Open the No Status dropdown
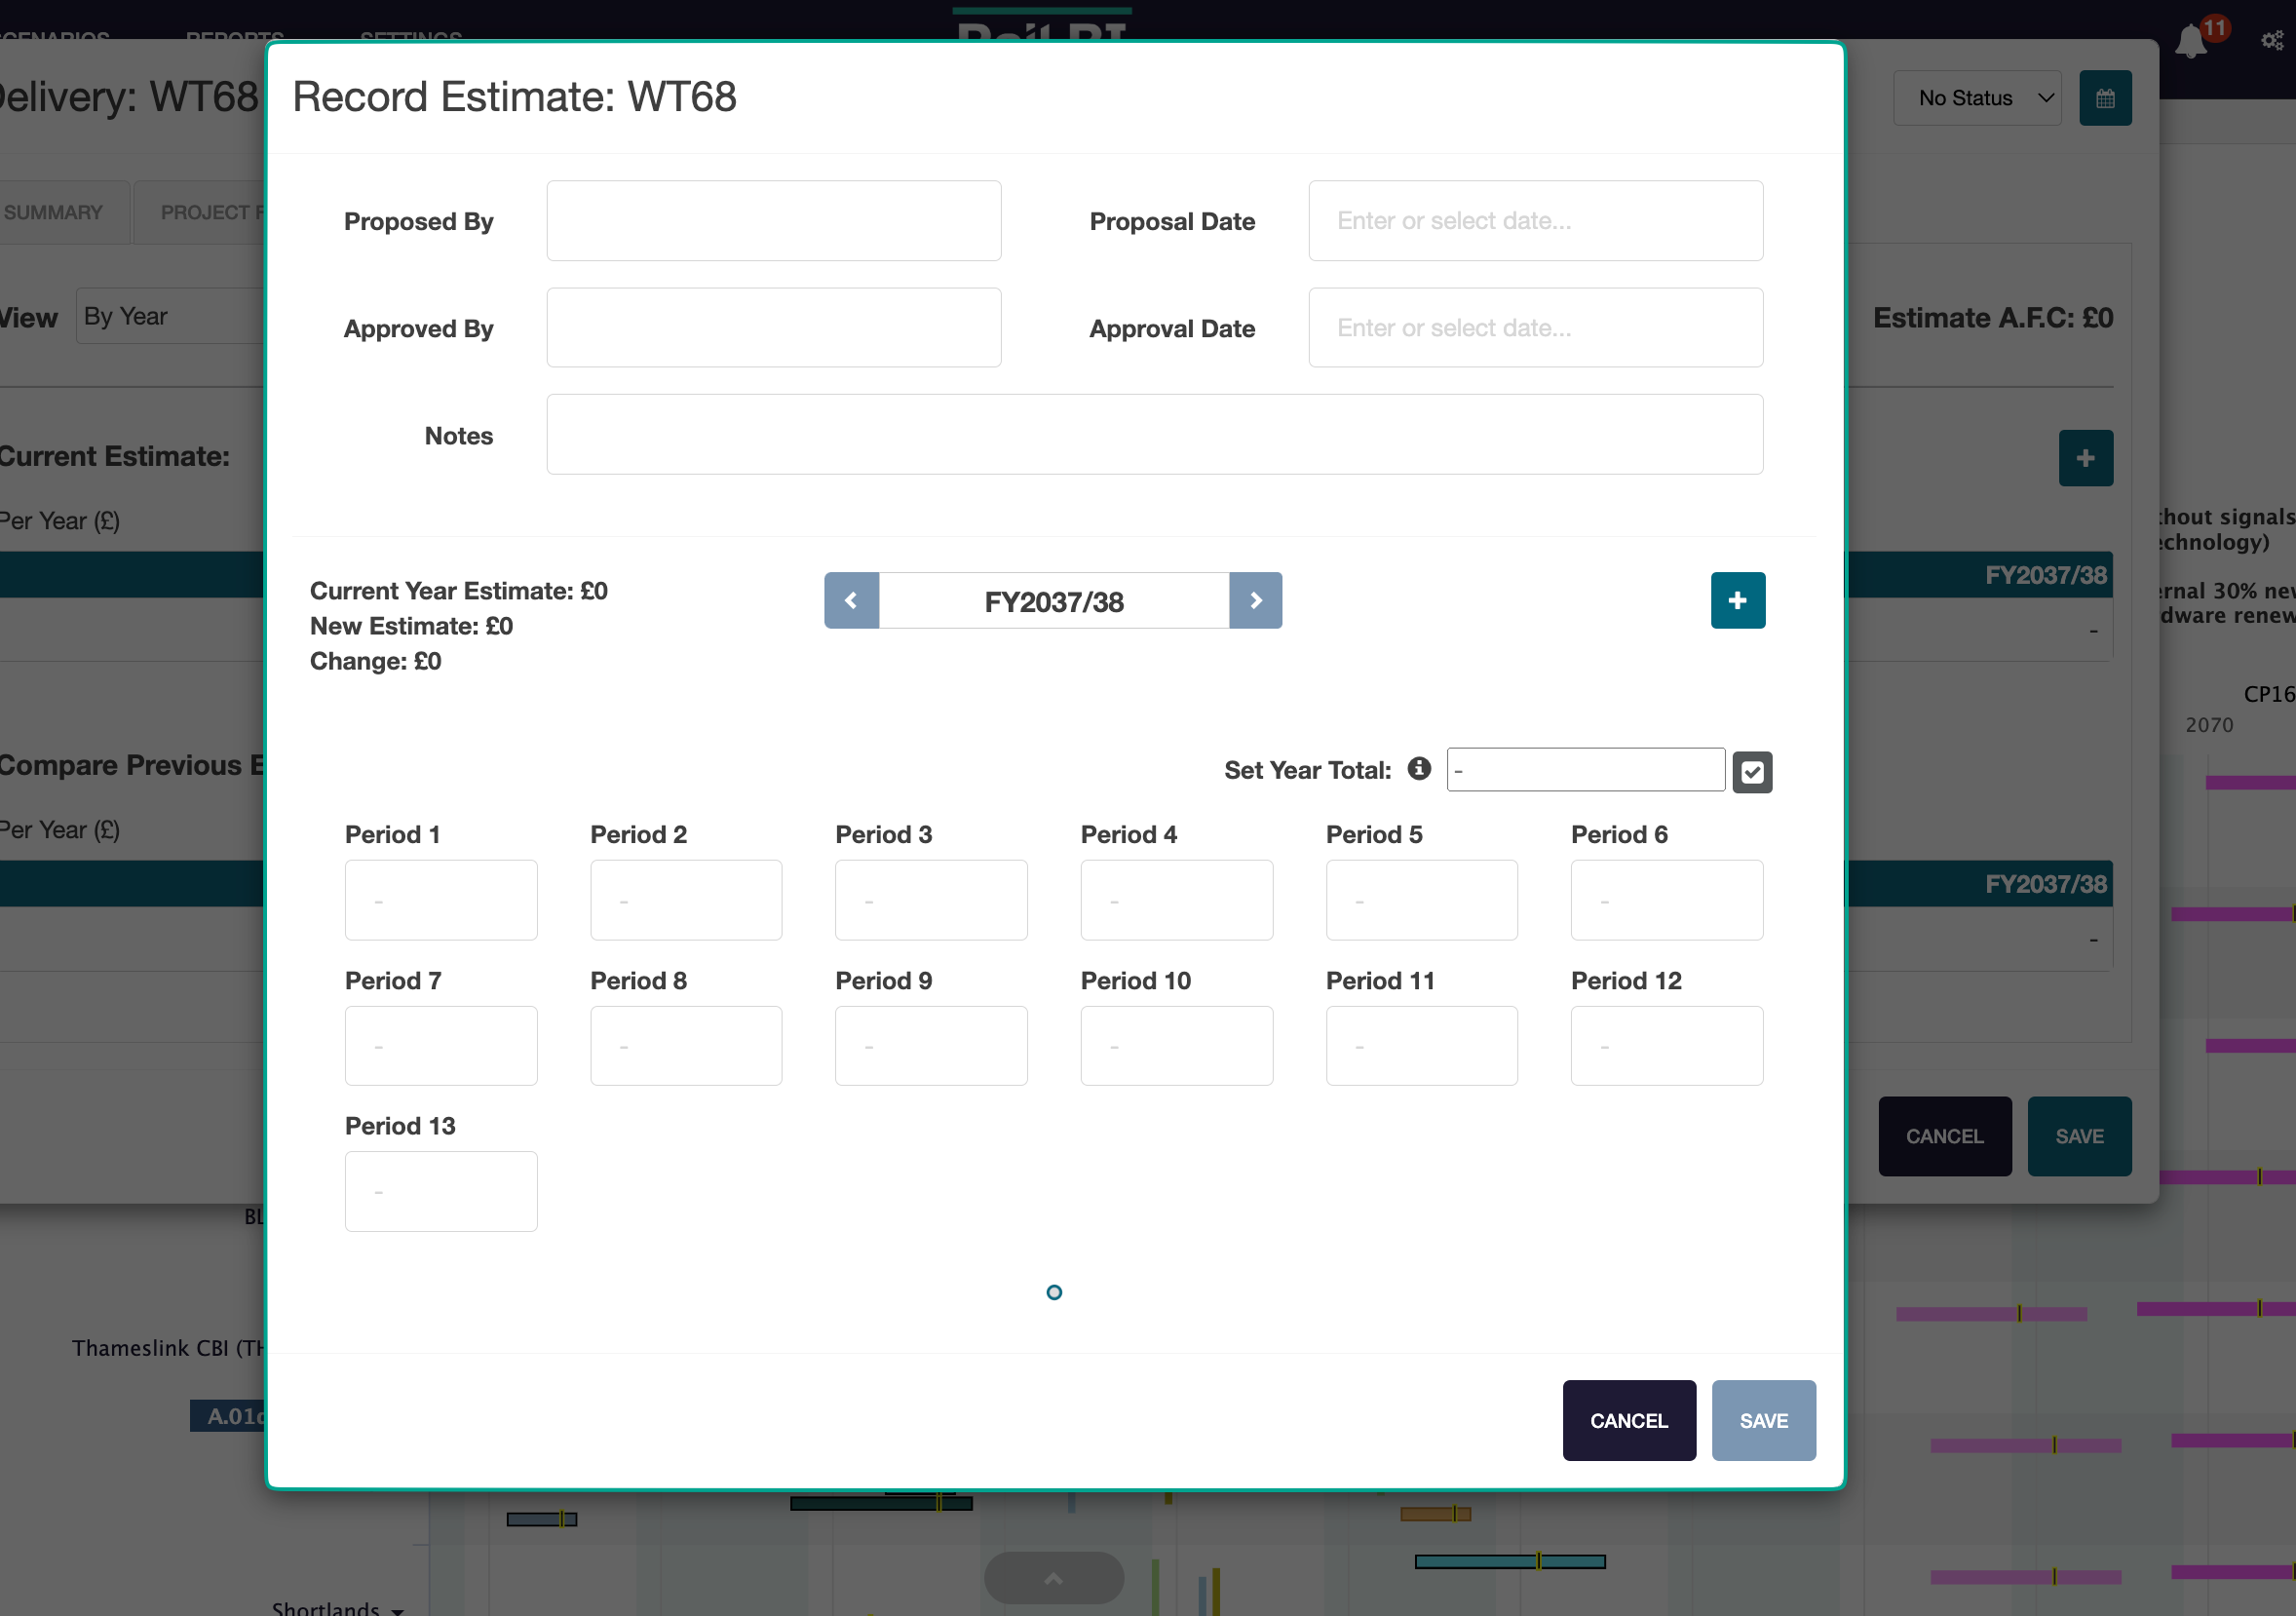This screenshot has height=1616, width=2296. click(x=1976, y=98)
